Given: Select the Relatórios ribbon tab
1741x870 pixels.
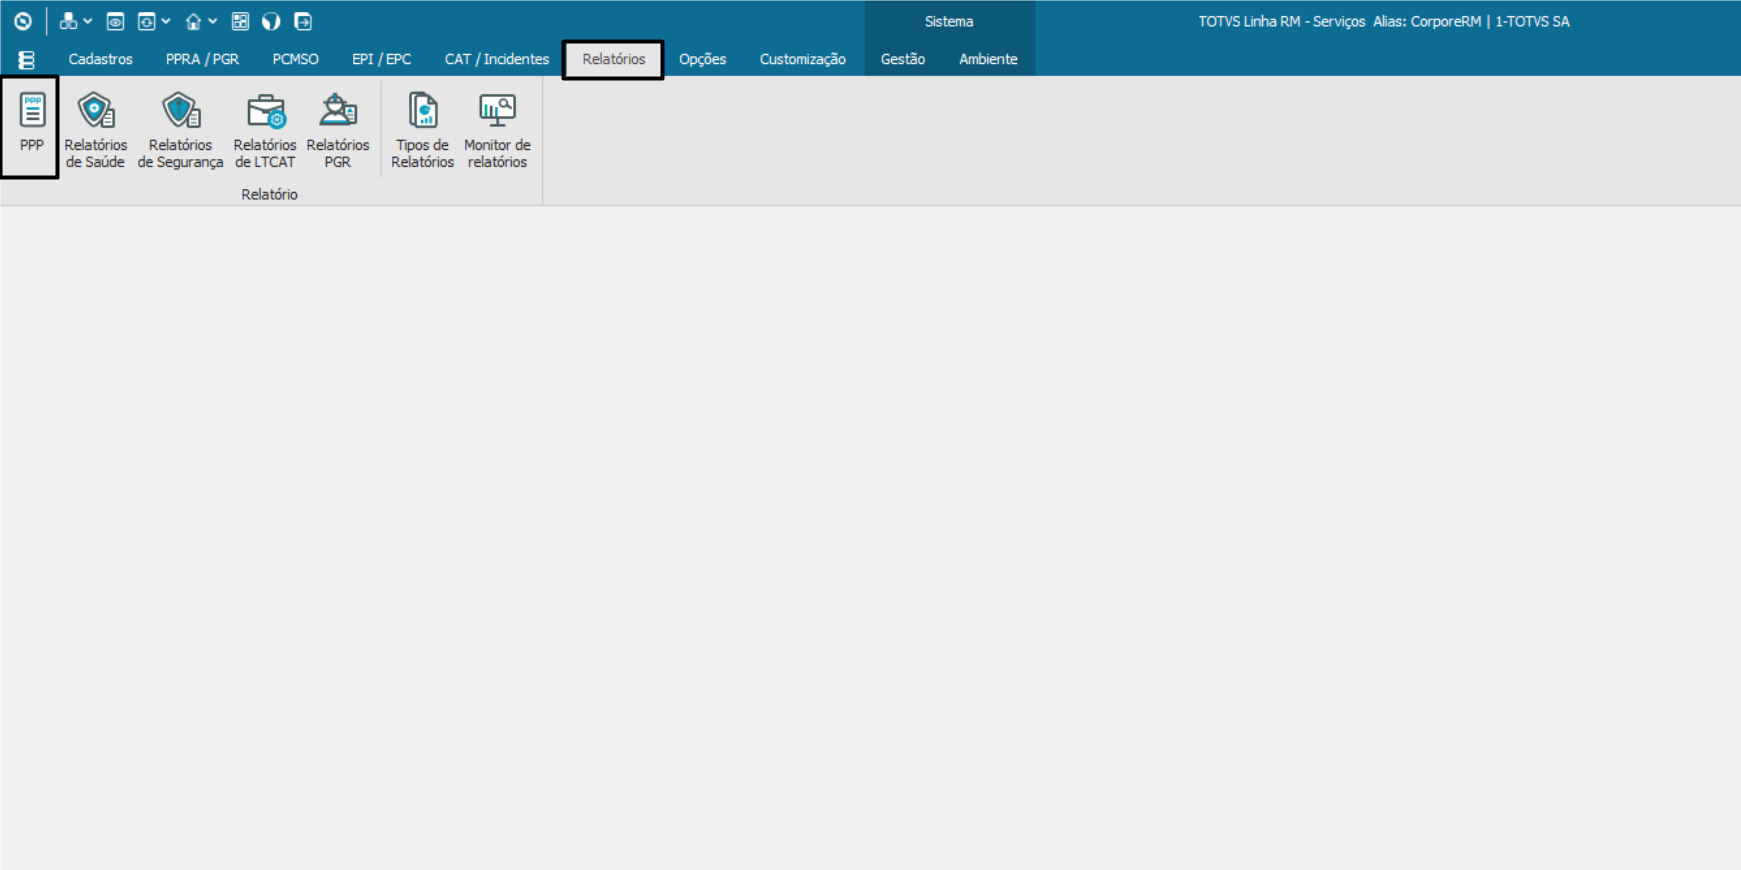Looking at the screenshot, I should (x=613, y=59).
